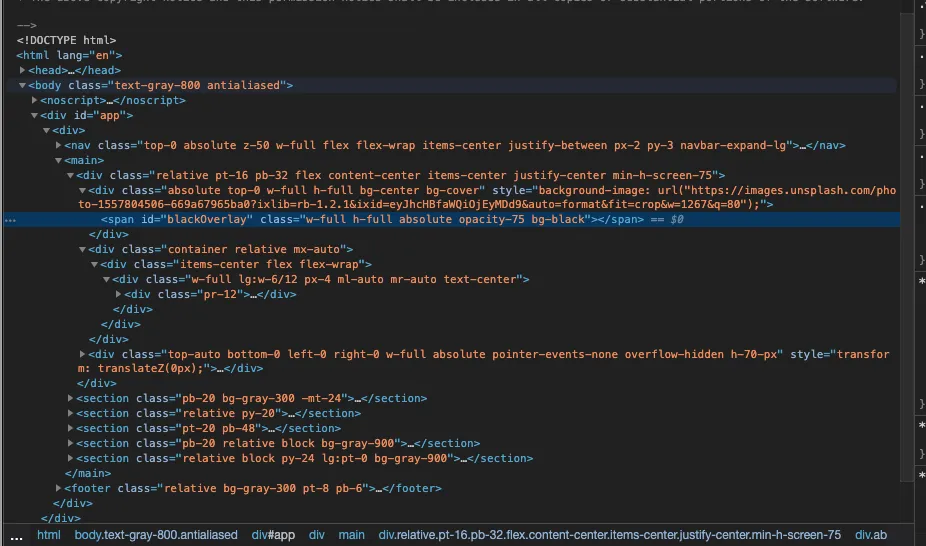
Task: Expand the head element node
Action: 22,70
